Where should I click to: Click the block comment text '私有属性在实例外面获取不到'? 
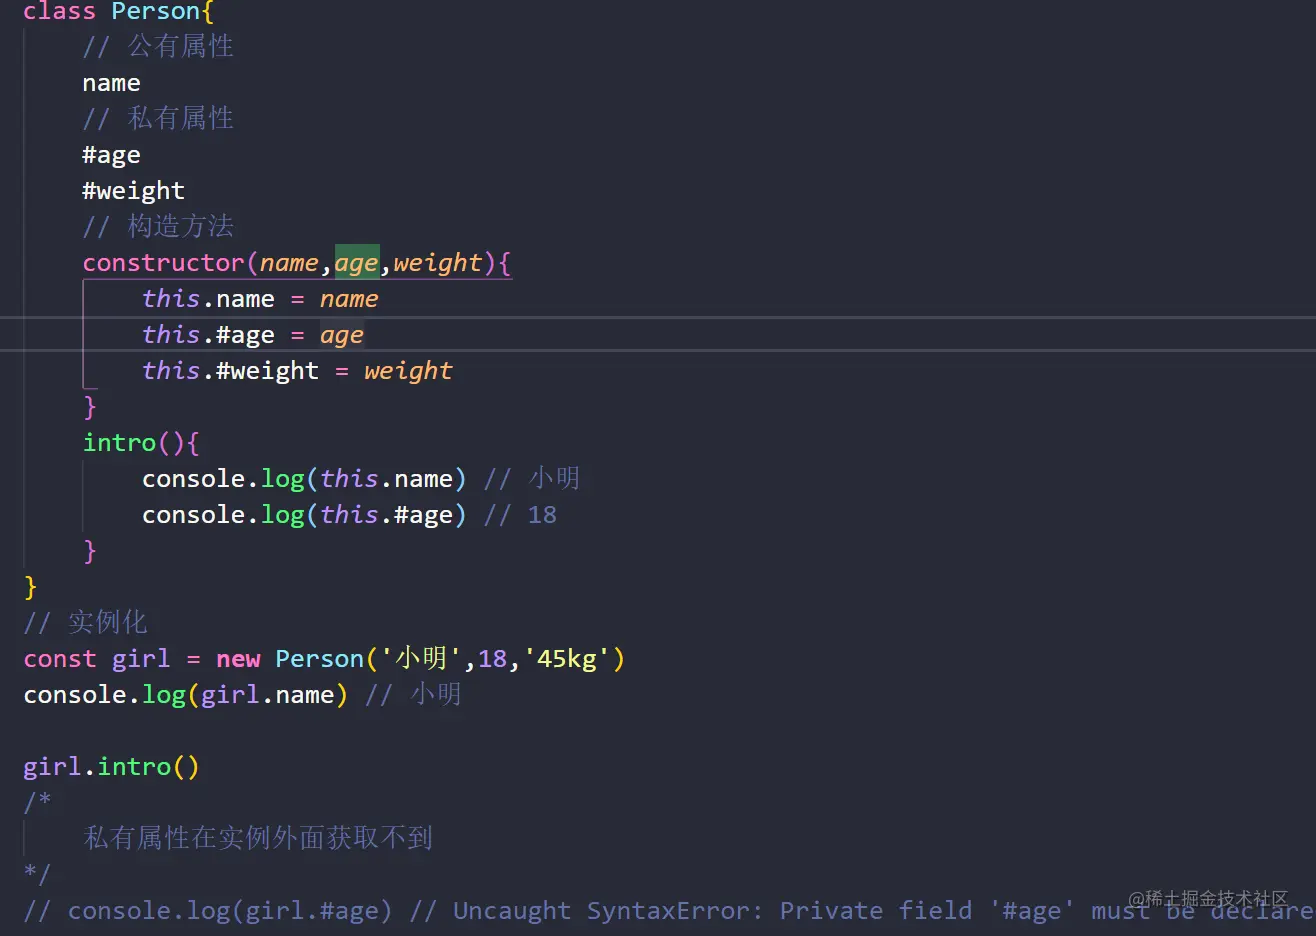258,838
